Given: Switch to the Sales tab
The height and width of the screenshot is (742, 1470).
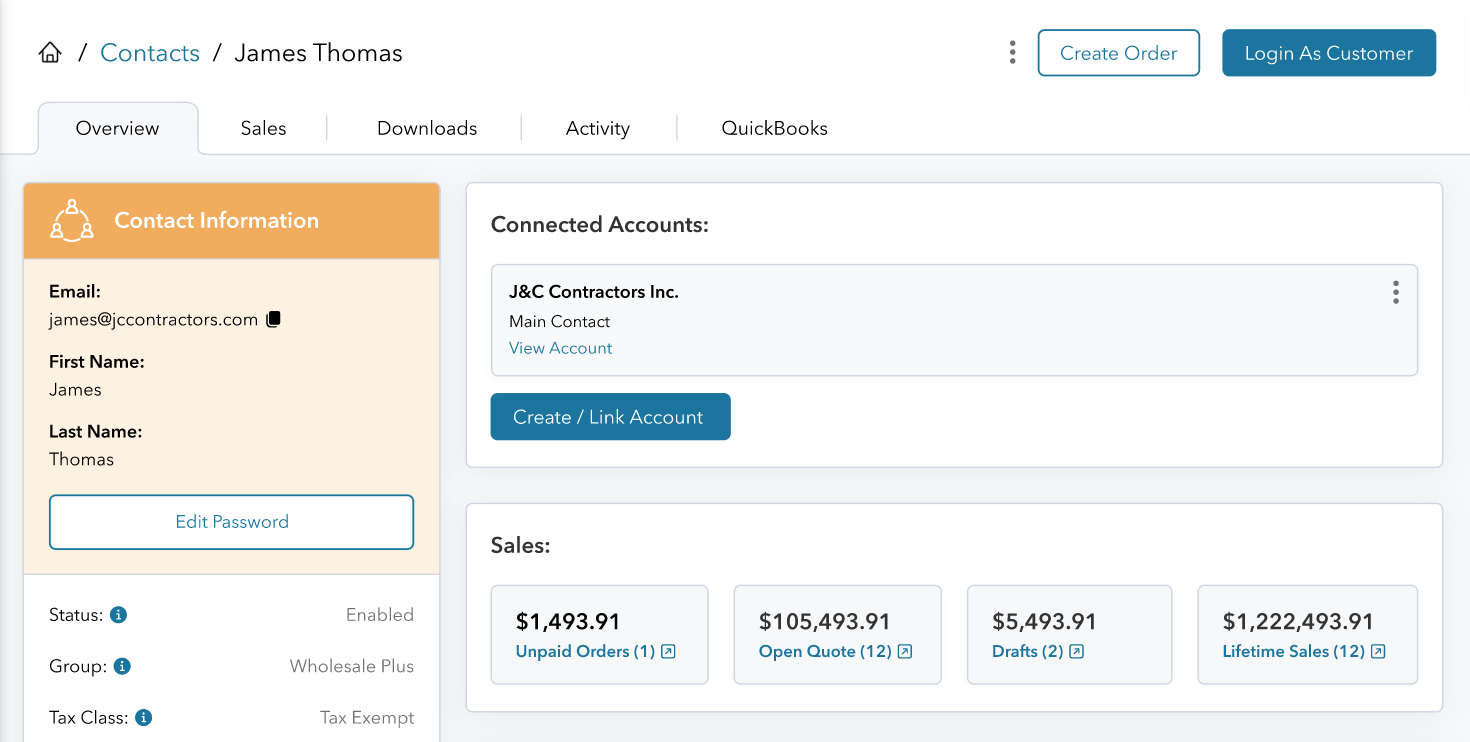Looking at the screenshot, I should click(x=263, y=128).
